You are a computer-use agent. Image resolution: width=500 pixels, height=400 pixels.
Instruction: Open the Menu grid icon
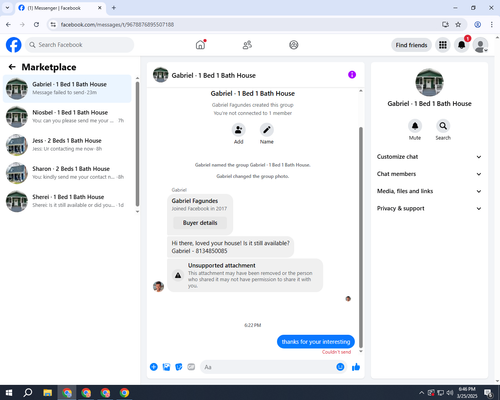click(x=443, y=45)
